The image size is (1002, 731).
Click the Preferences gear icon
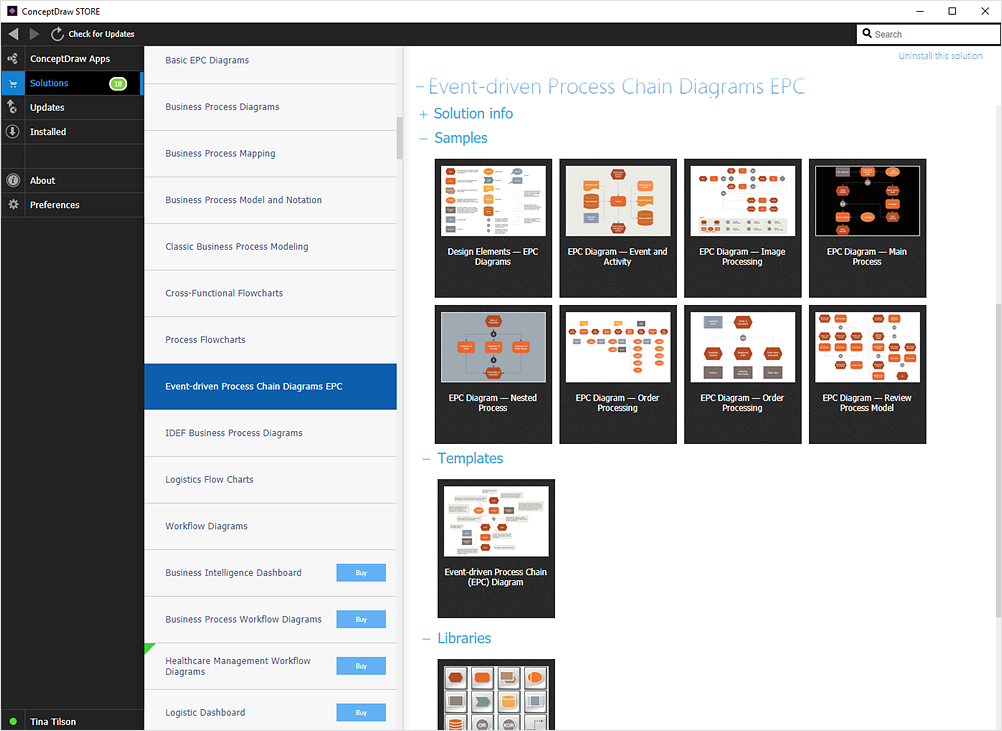(x=13, y=204)
